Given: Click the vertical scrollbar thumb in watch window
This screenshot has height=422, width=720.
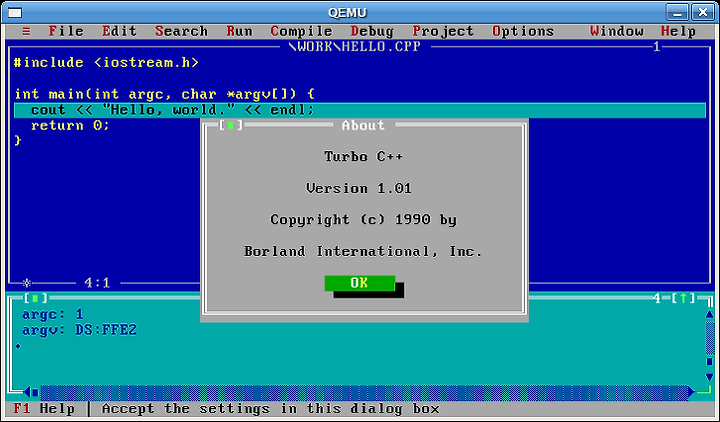Looking at the screenshot, I should tap(709, 361).
